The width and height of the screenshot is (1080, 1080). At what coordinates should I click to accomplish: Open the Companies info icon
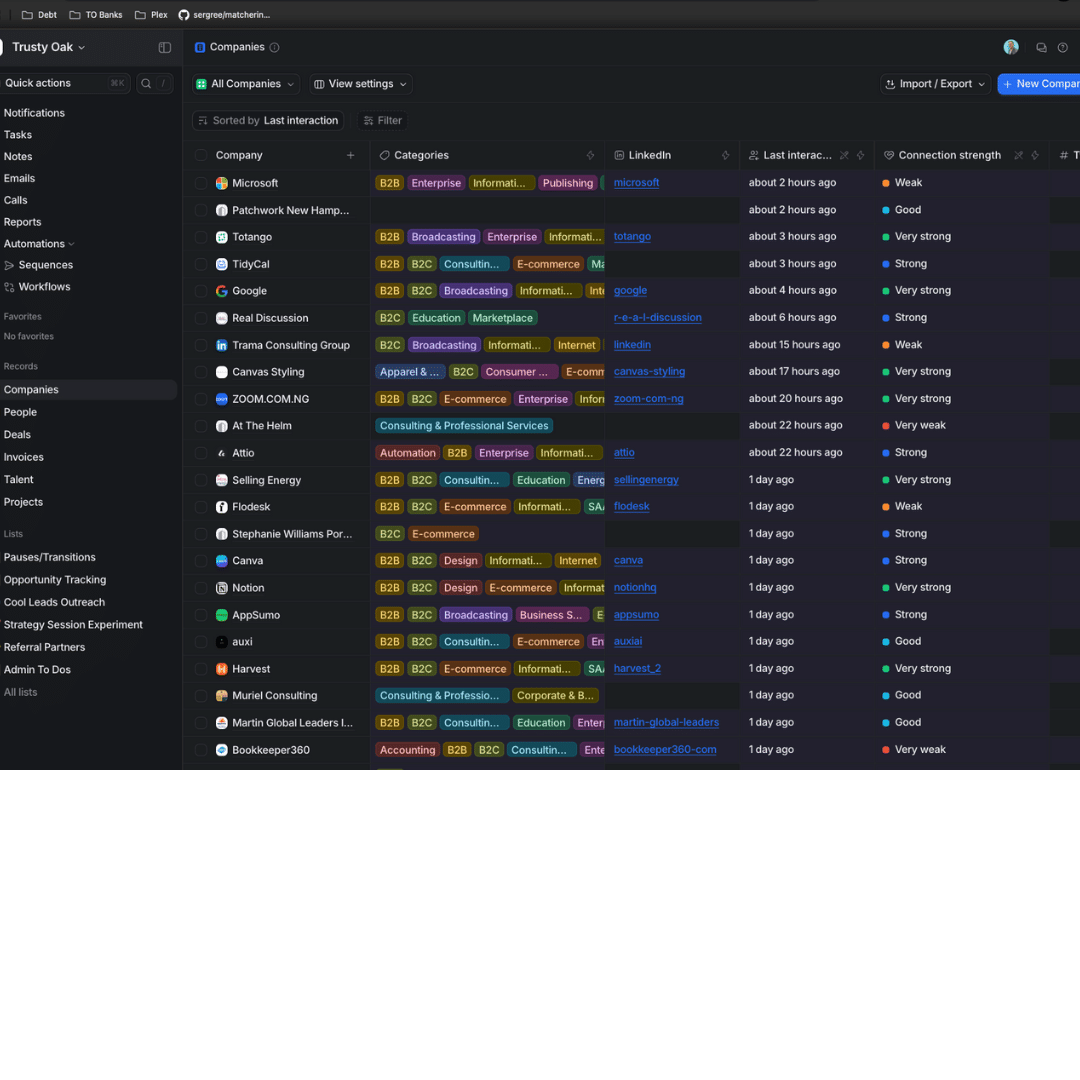(274, 48)
